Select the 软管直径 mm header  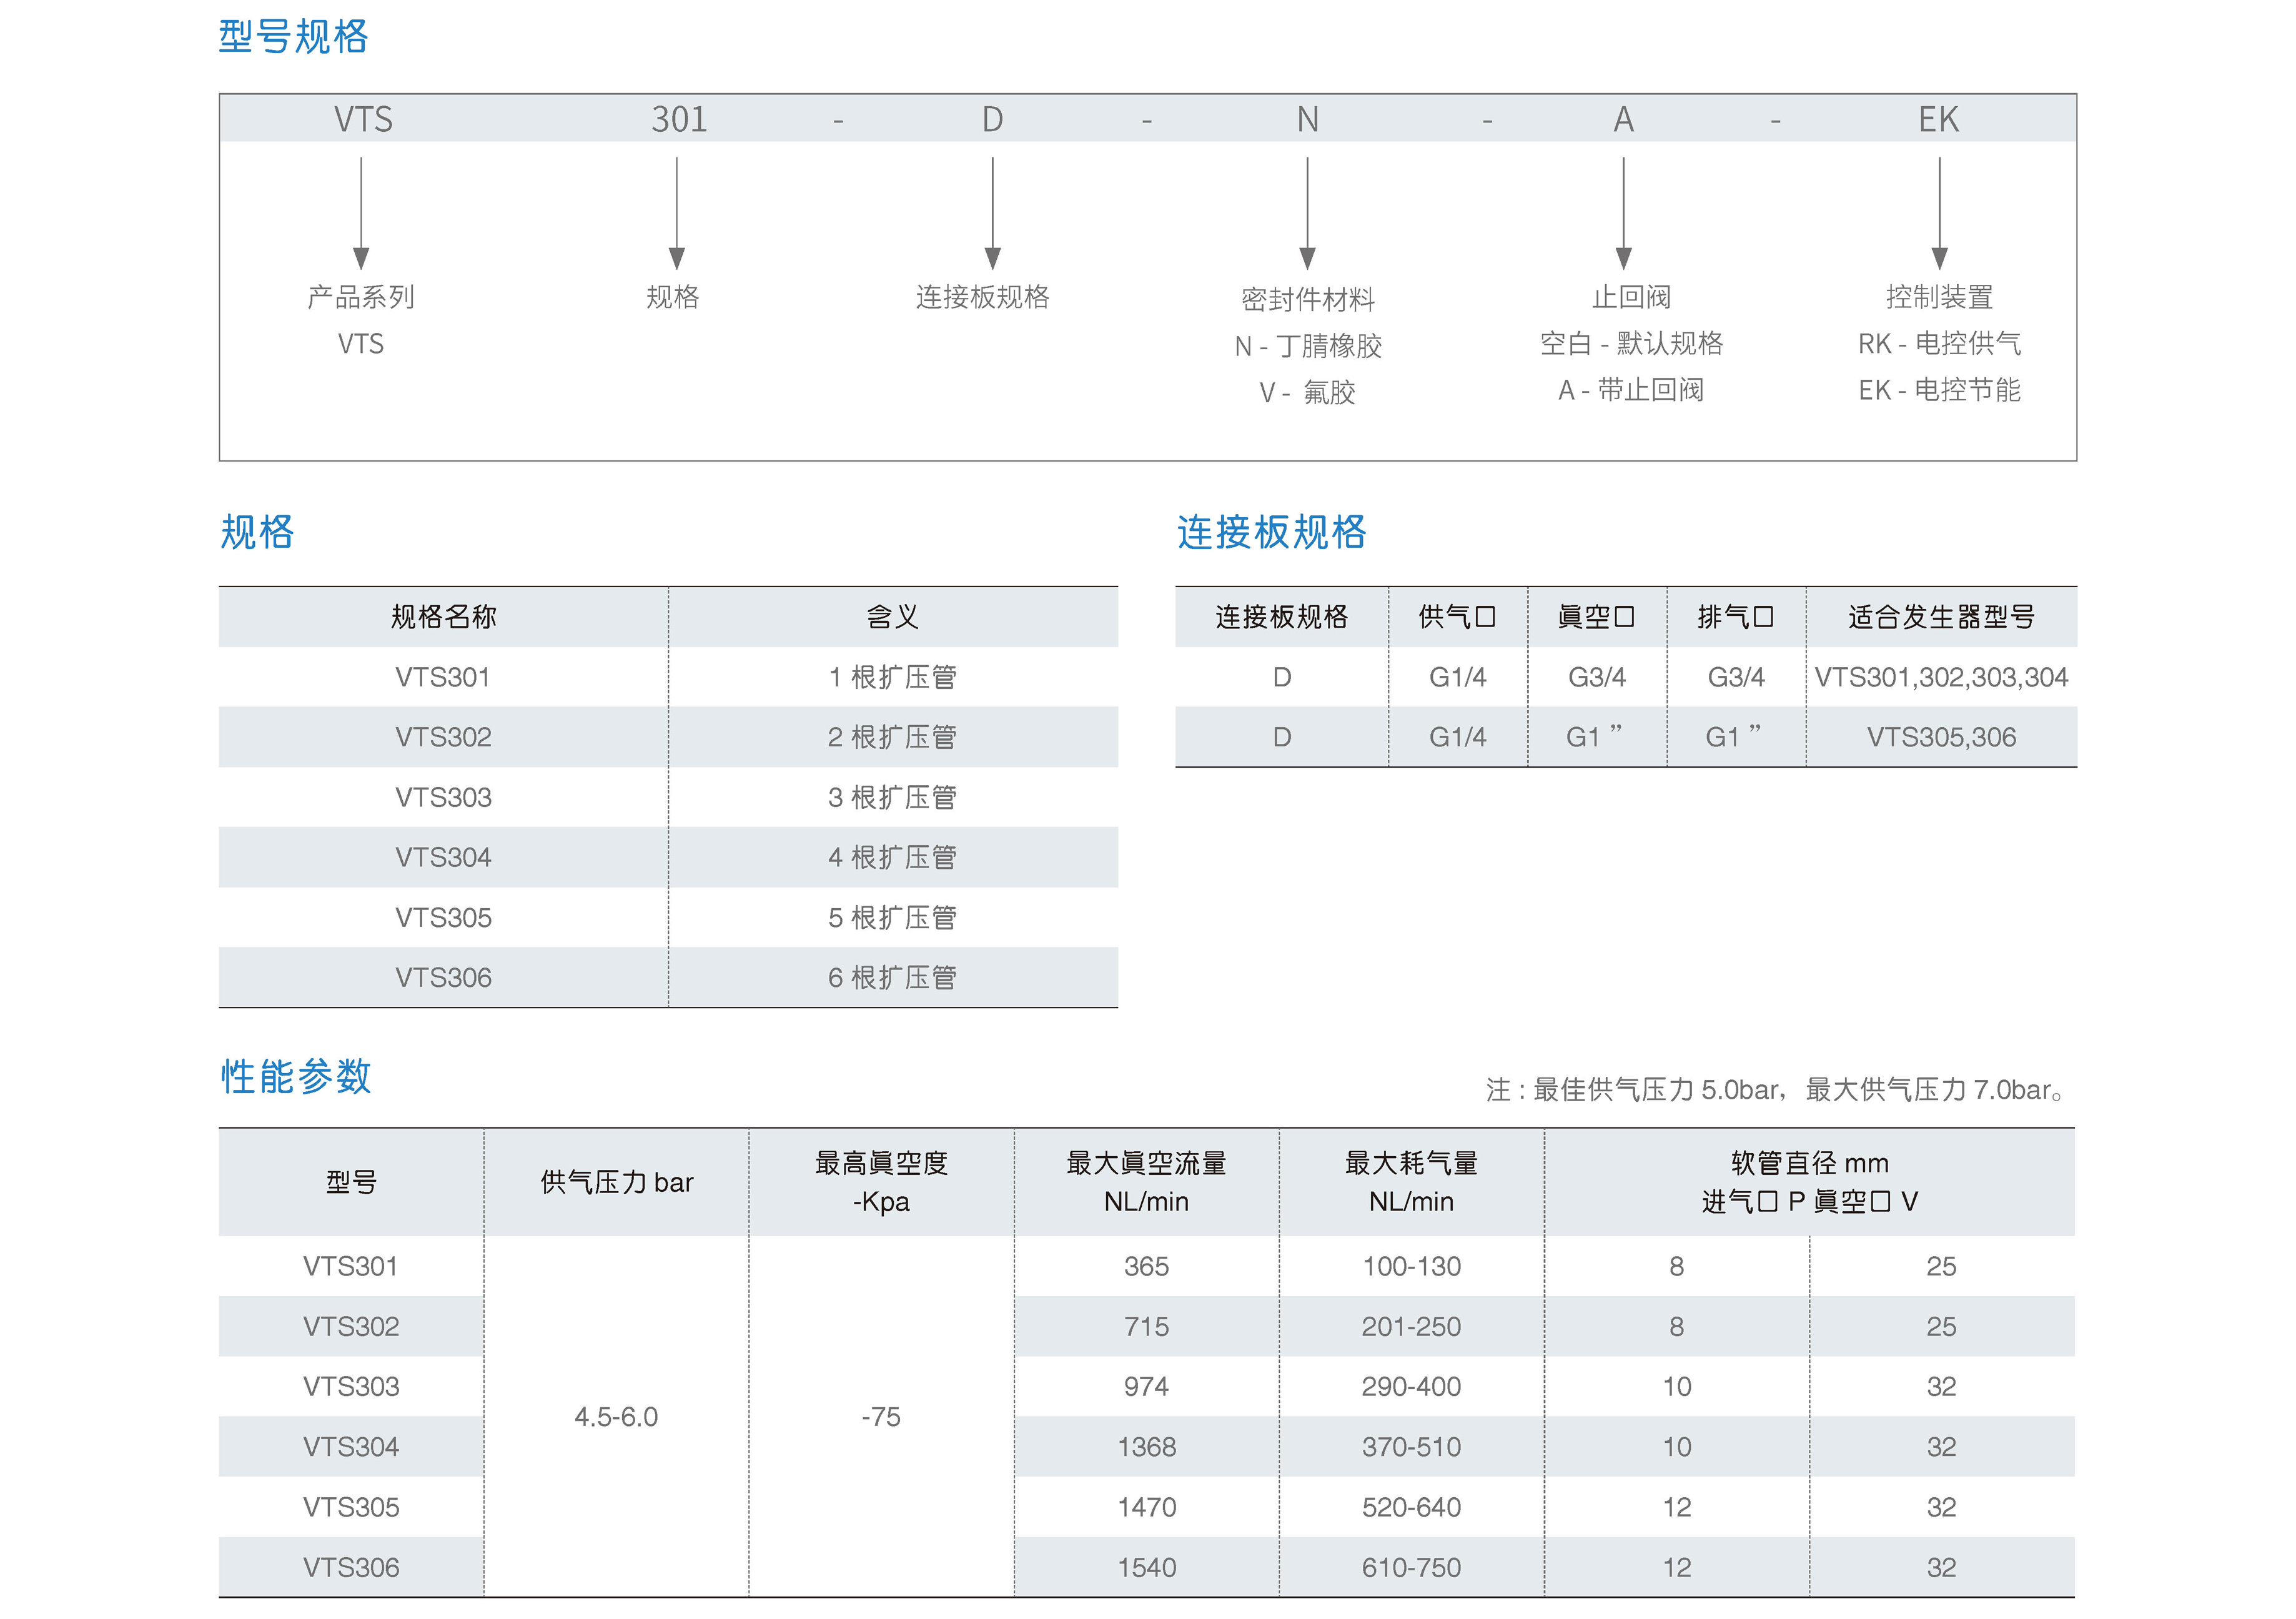1809,1163
